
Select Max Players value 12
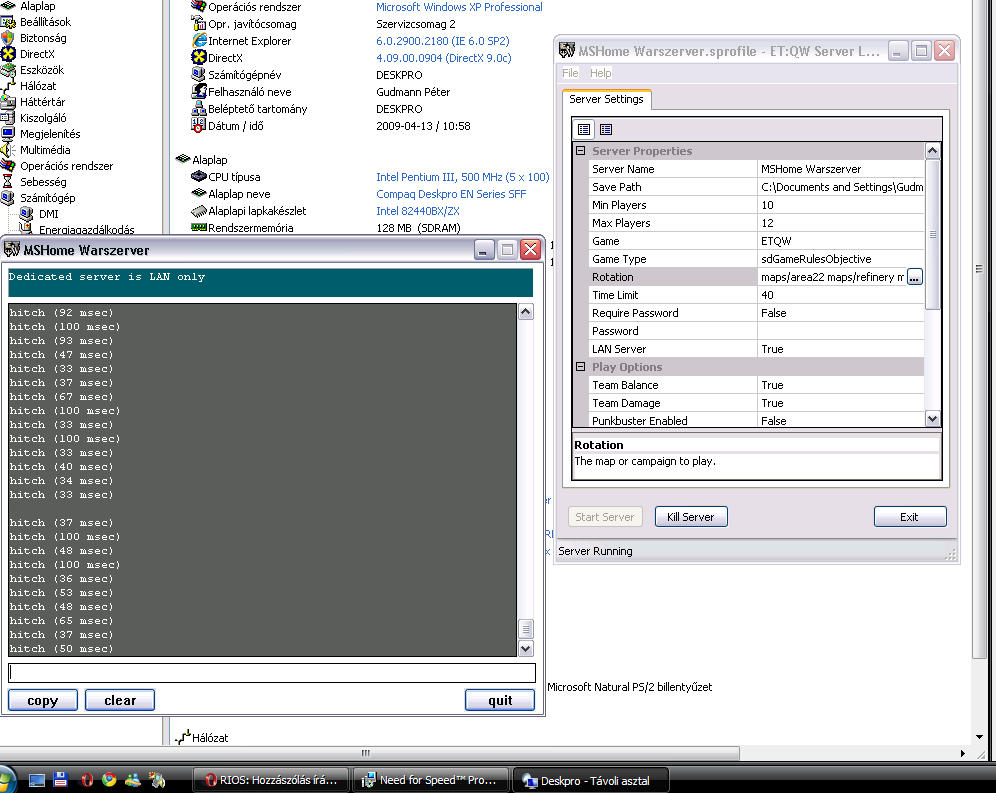point(840,223)
